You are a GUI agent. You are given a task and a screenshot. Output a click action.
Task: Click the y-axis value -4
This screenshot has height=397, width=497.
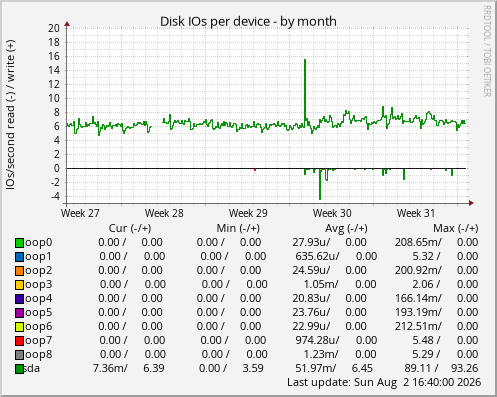tap(55, 196)
